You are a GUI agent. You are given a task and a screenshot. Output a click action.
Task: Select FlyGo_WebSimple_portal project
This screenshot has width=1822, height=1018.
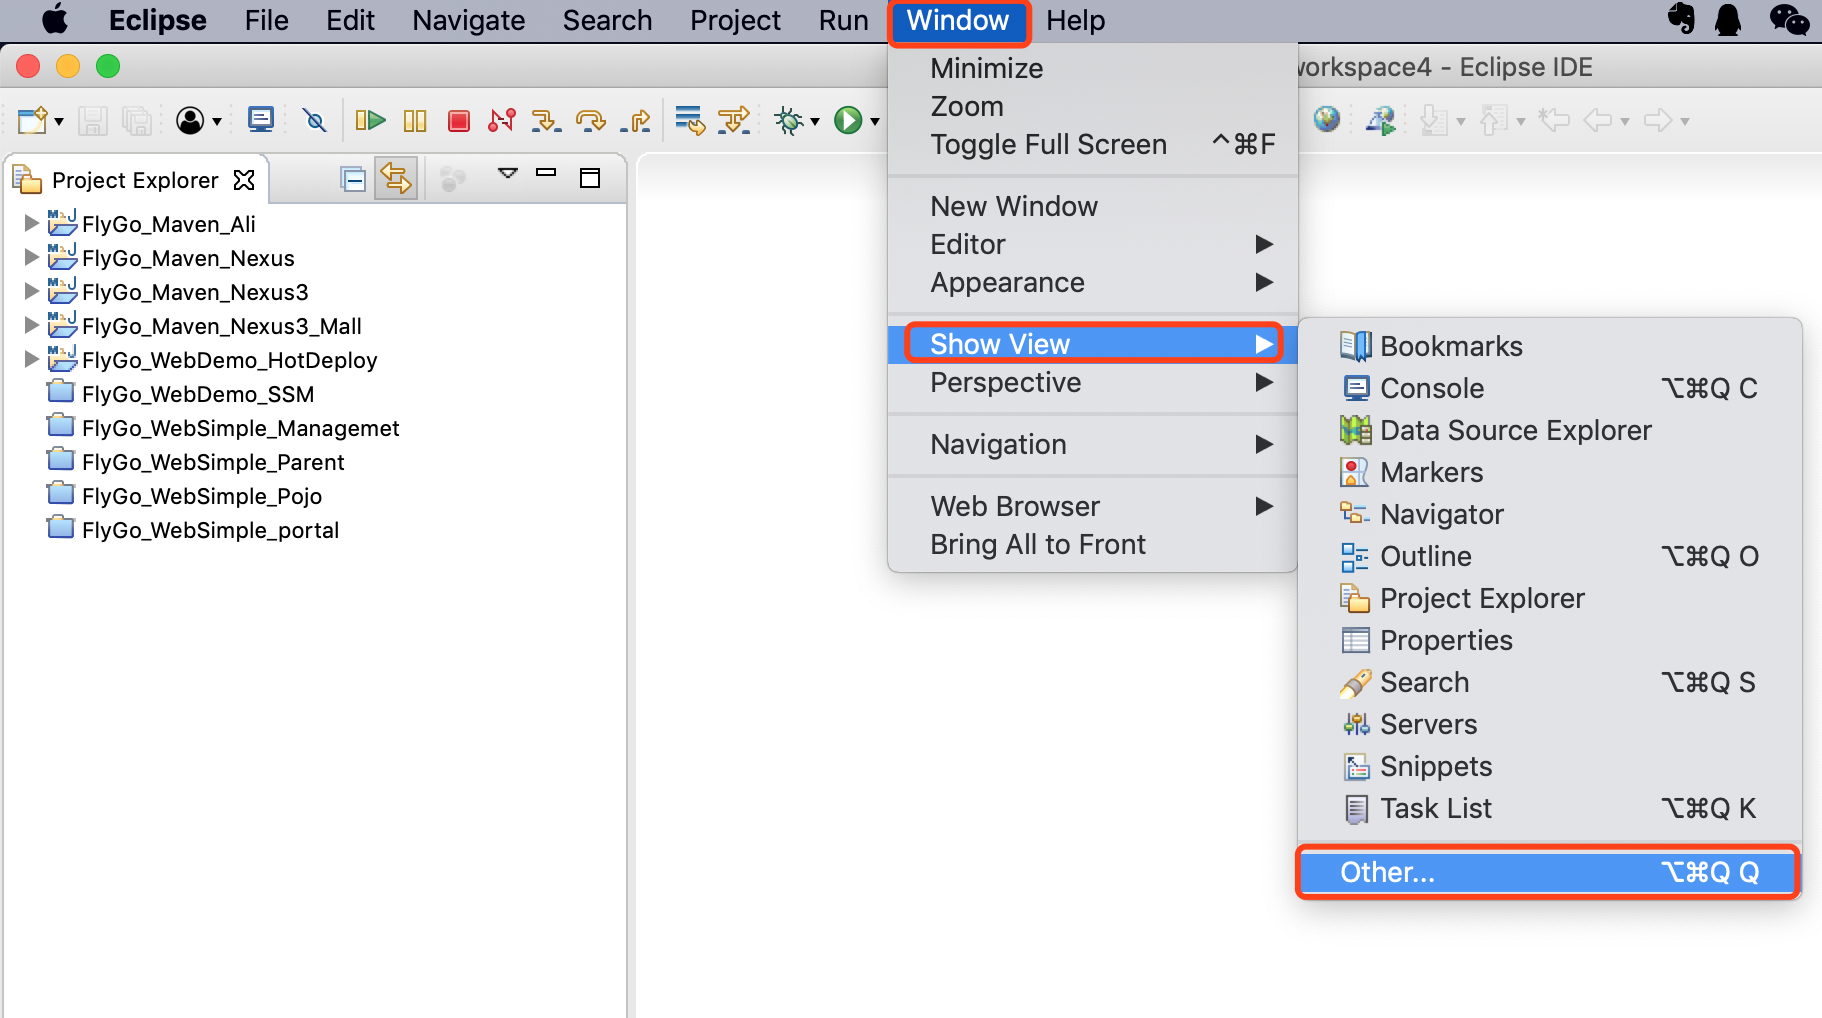(210, 530)
